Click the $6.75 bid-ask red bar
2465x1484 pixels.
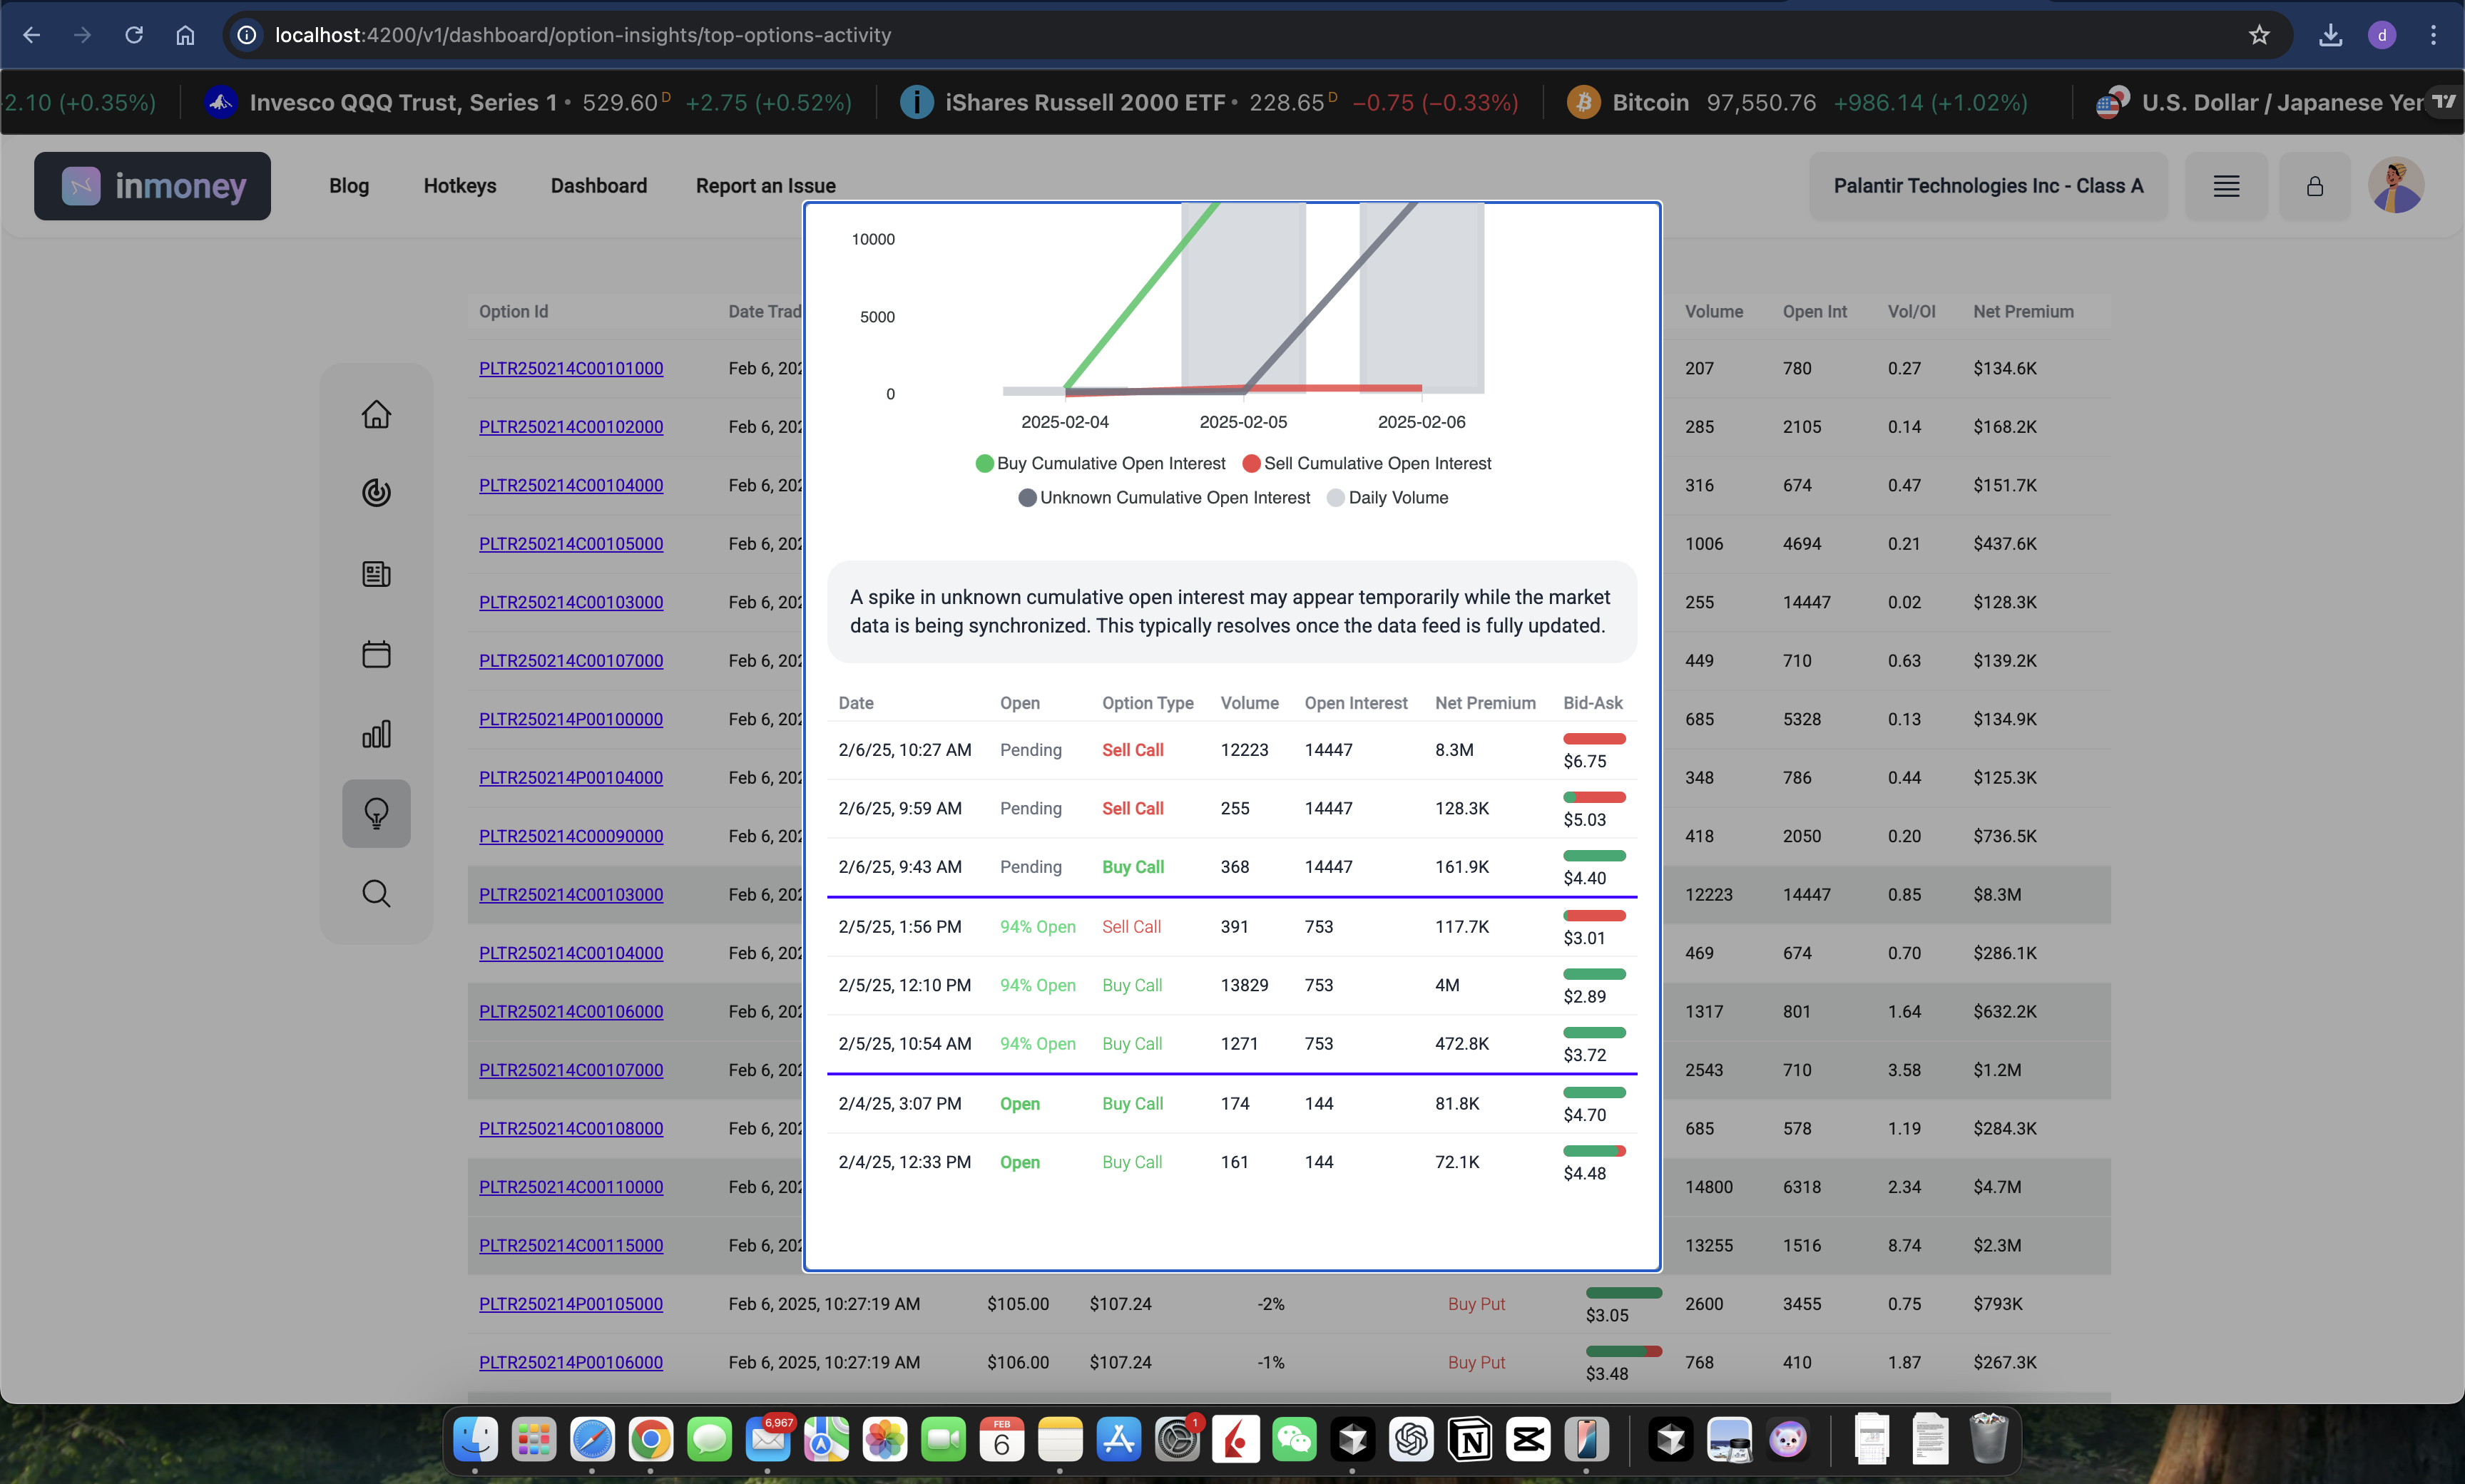tap(1594, 739)
